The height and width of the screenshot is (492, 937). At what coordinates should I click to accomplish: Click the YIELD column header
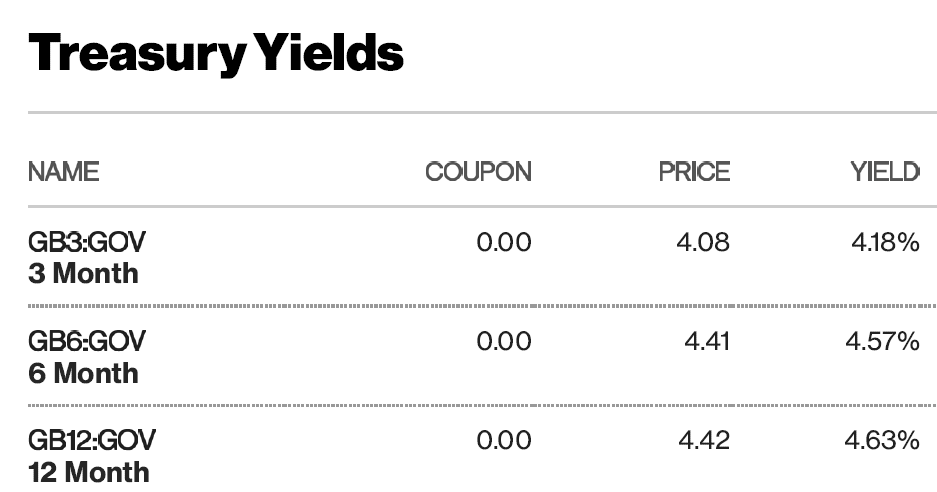[885, 172]
